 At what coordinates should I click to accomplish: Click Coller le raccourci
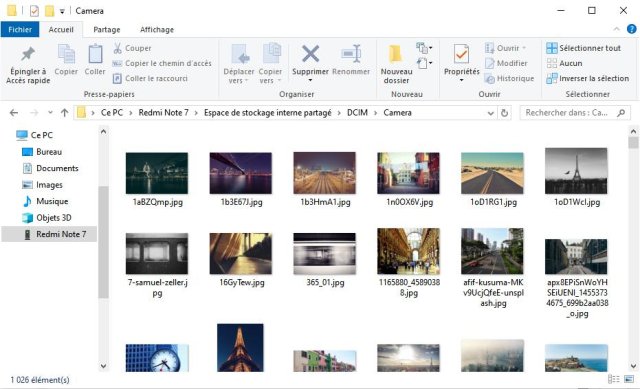[150, 78]
